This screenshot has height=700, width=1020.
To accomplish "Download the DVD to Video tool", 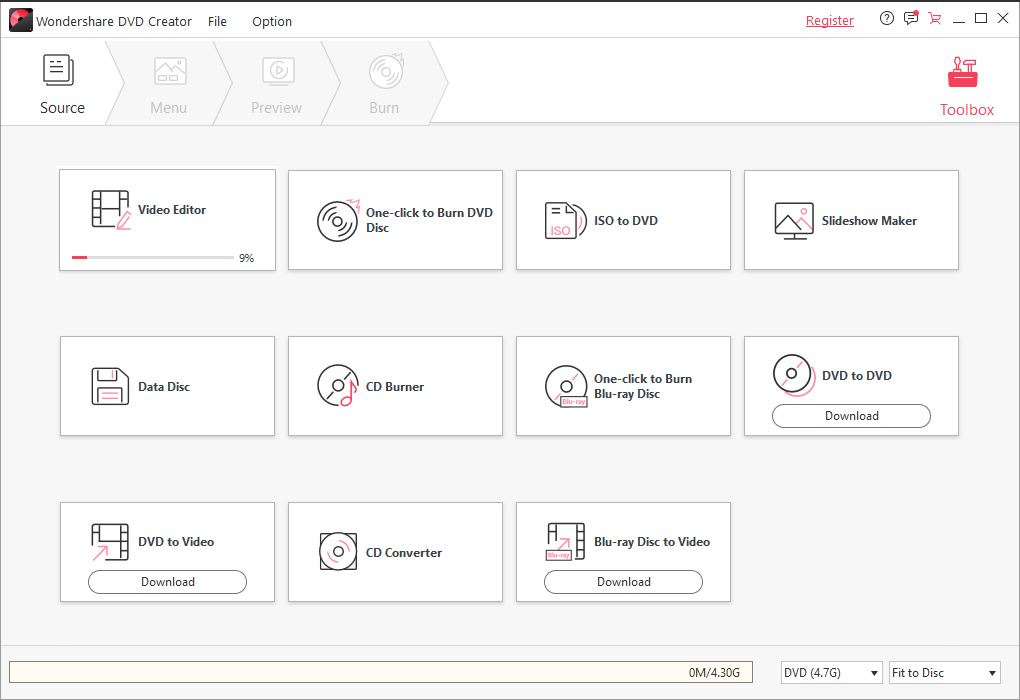I will click(168, 582).
